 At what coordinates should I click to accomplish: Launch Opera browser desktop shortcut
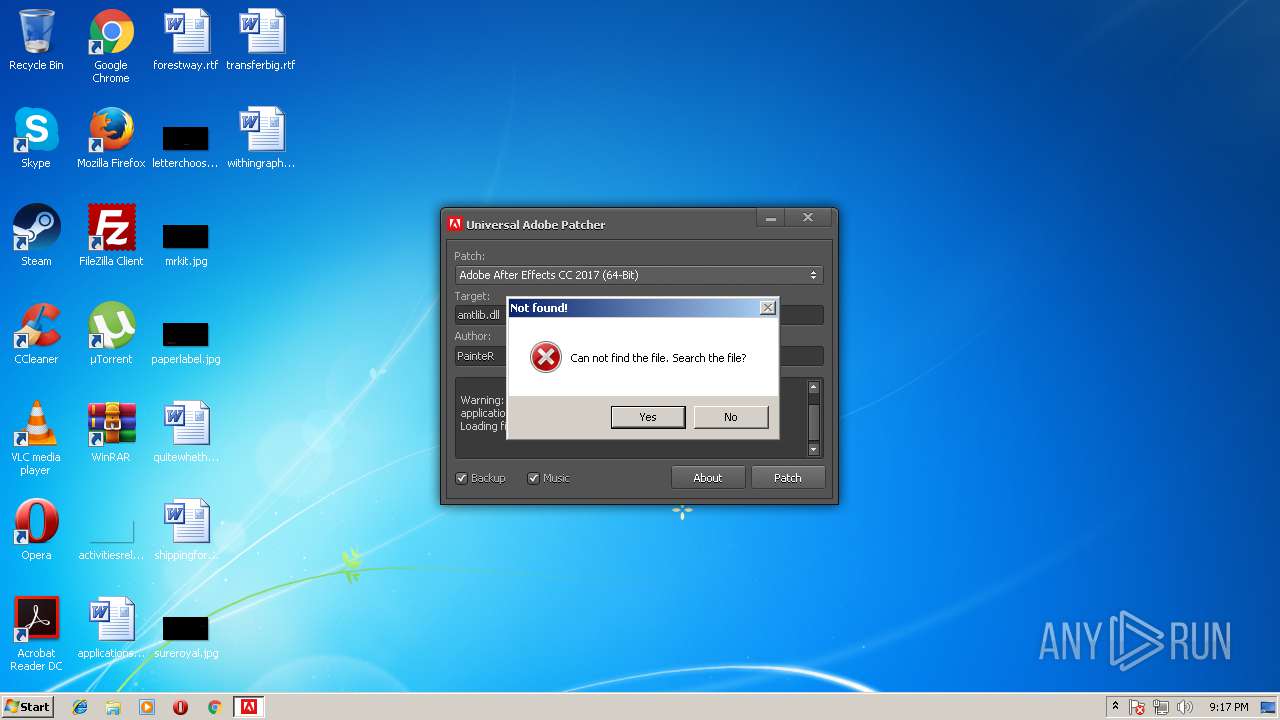[x=36, y=530]
